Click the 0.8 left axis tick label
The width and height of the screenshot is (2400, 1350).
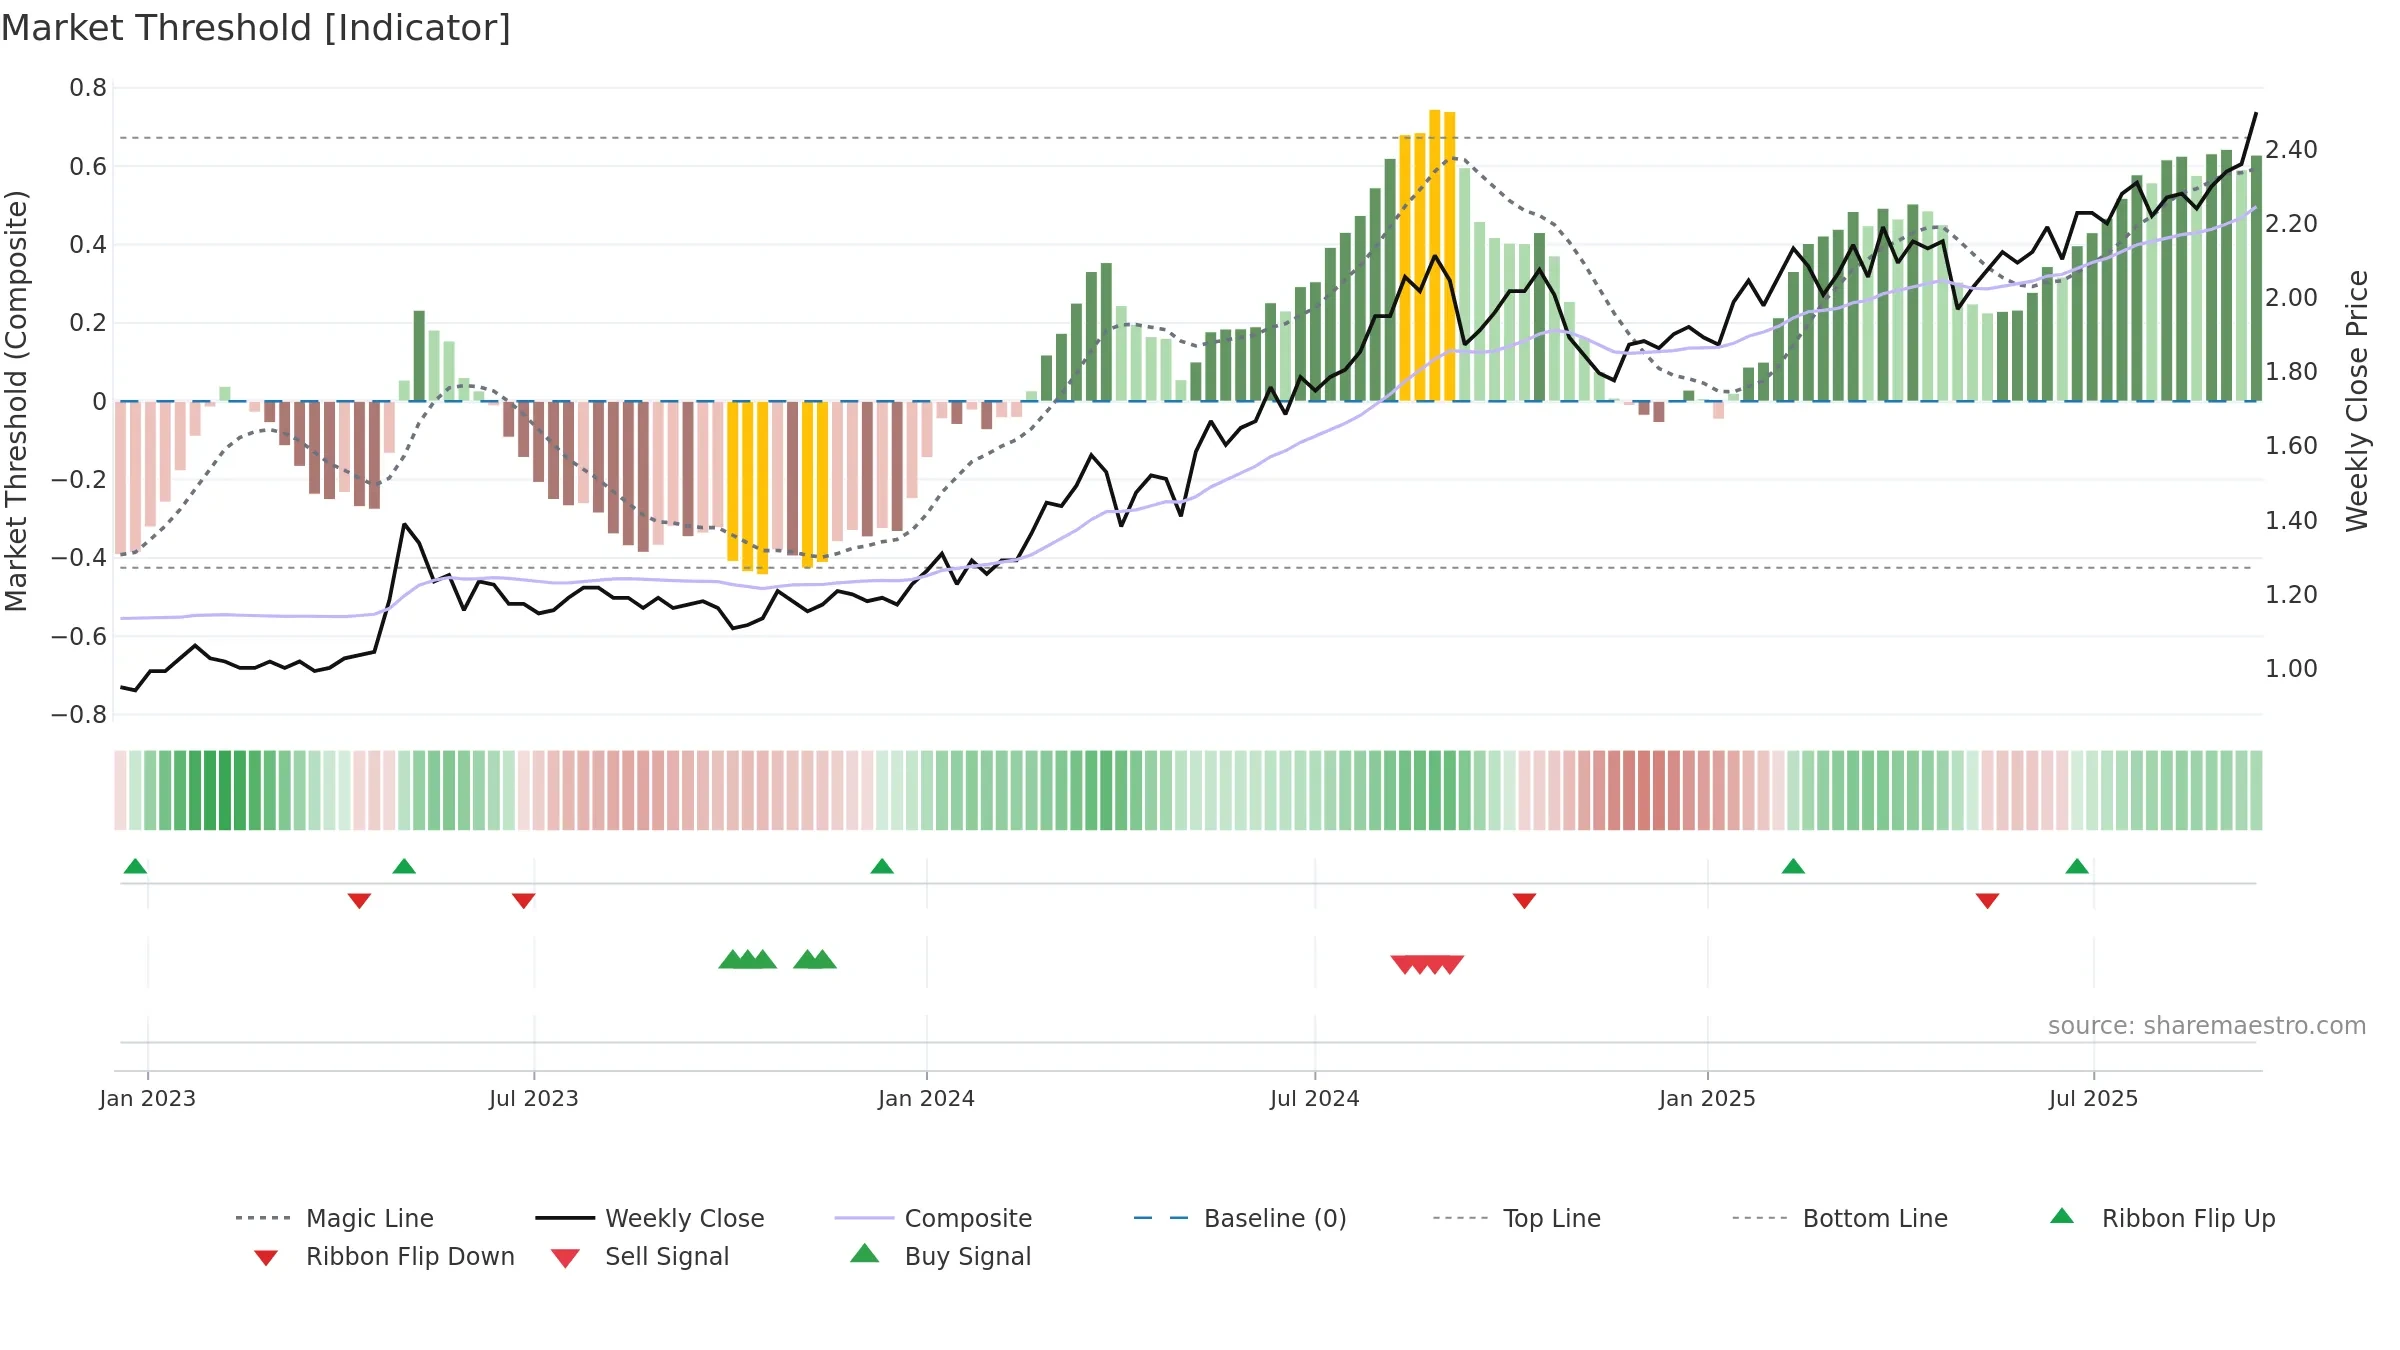coord(88,88)
